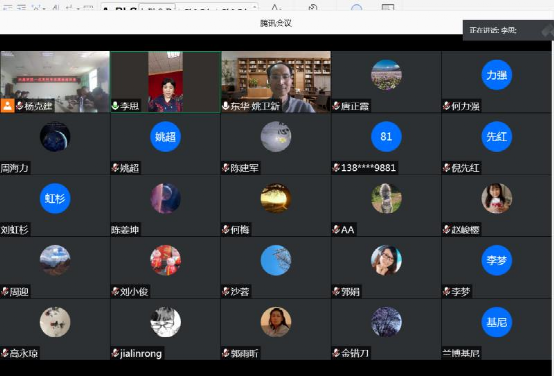Click the muted mic icon next to 何力强
Viewport: 554px width, 376px height.
click(447, 106)
